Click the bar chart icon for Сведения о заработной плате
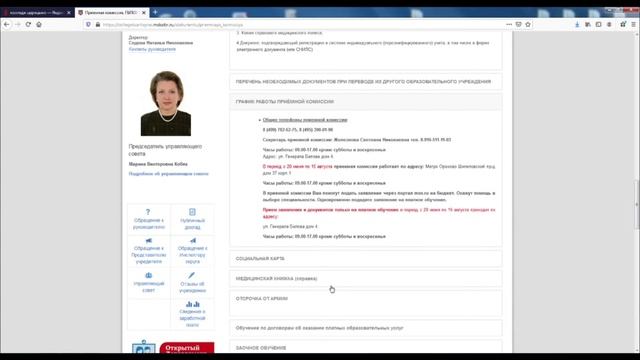Viewport: 640px width, 360px height. [193, 304]
